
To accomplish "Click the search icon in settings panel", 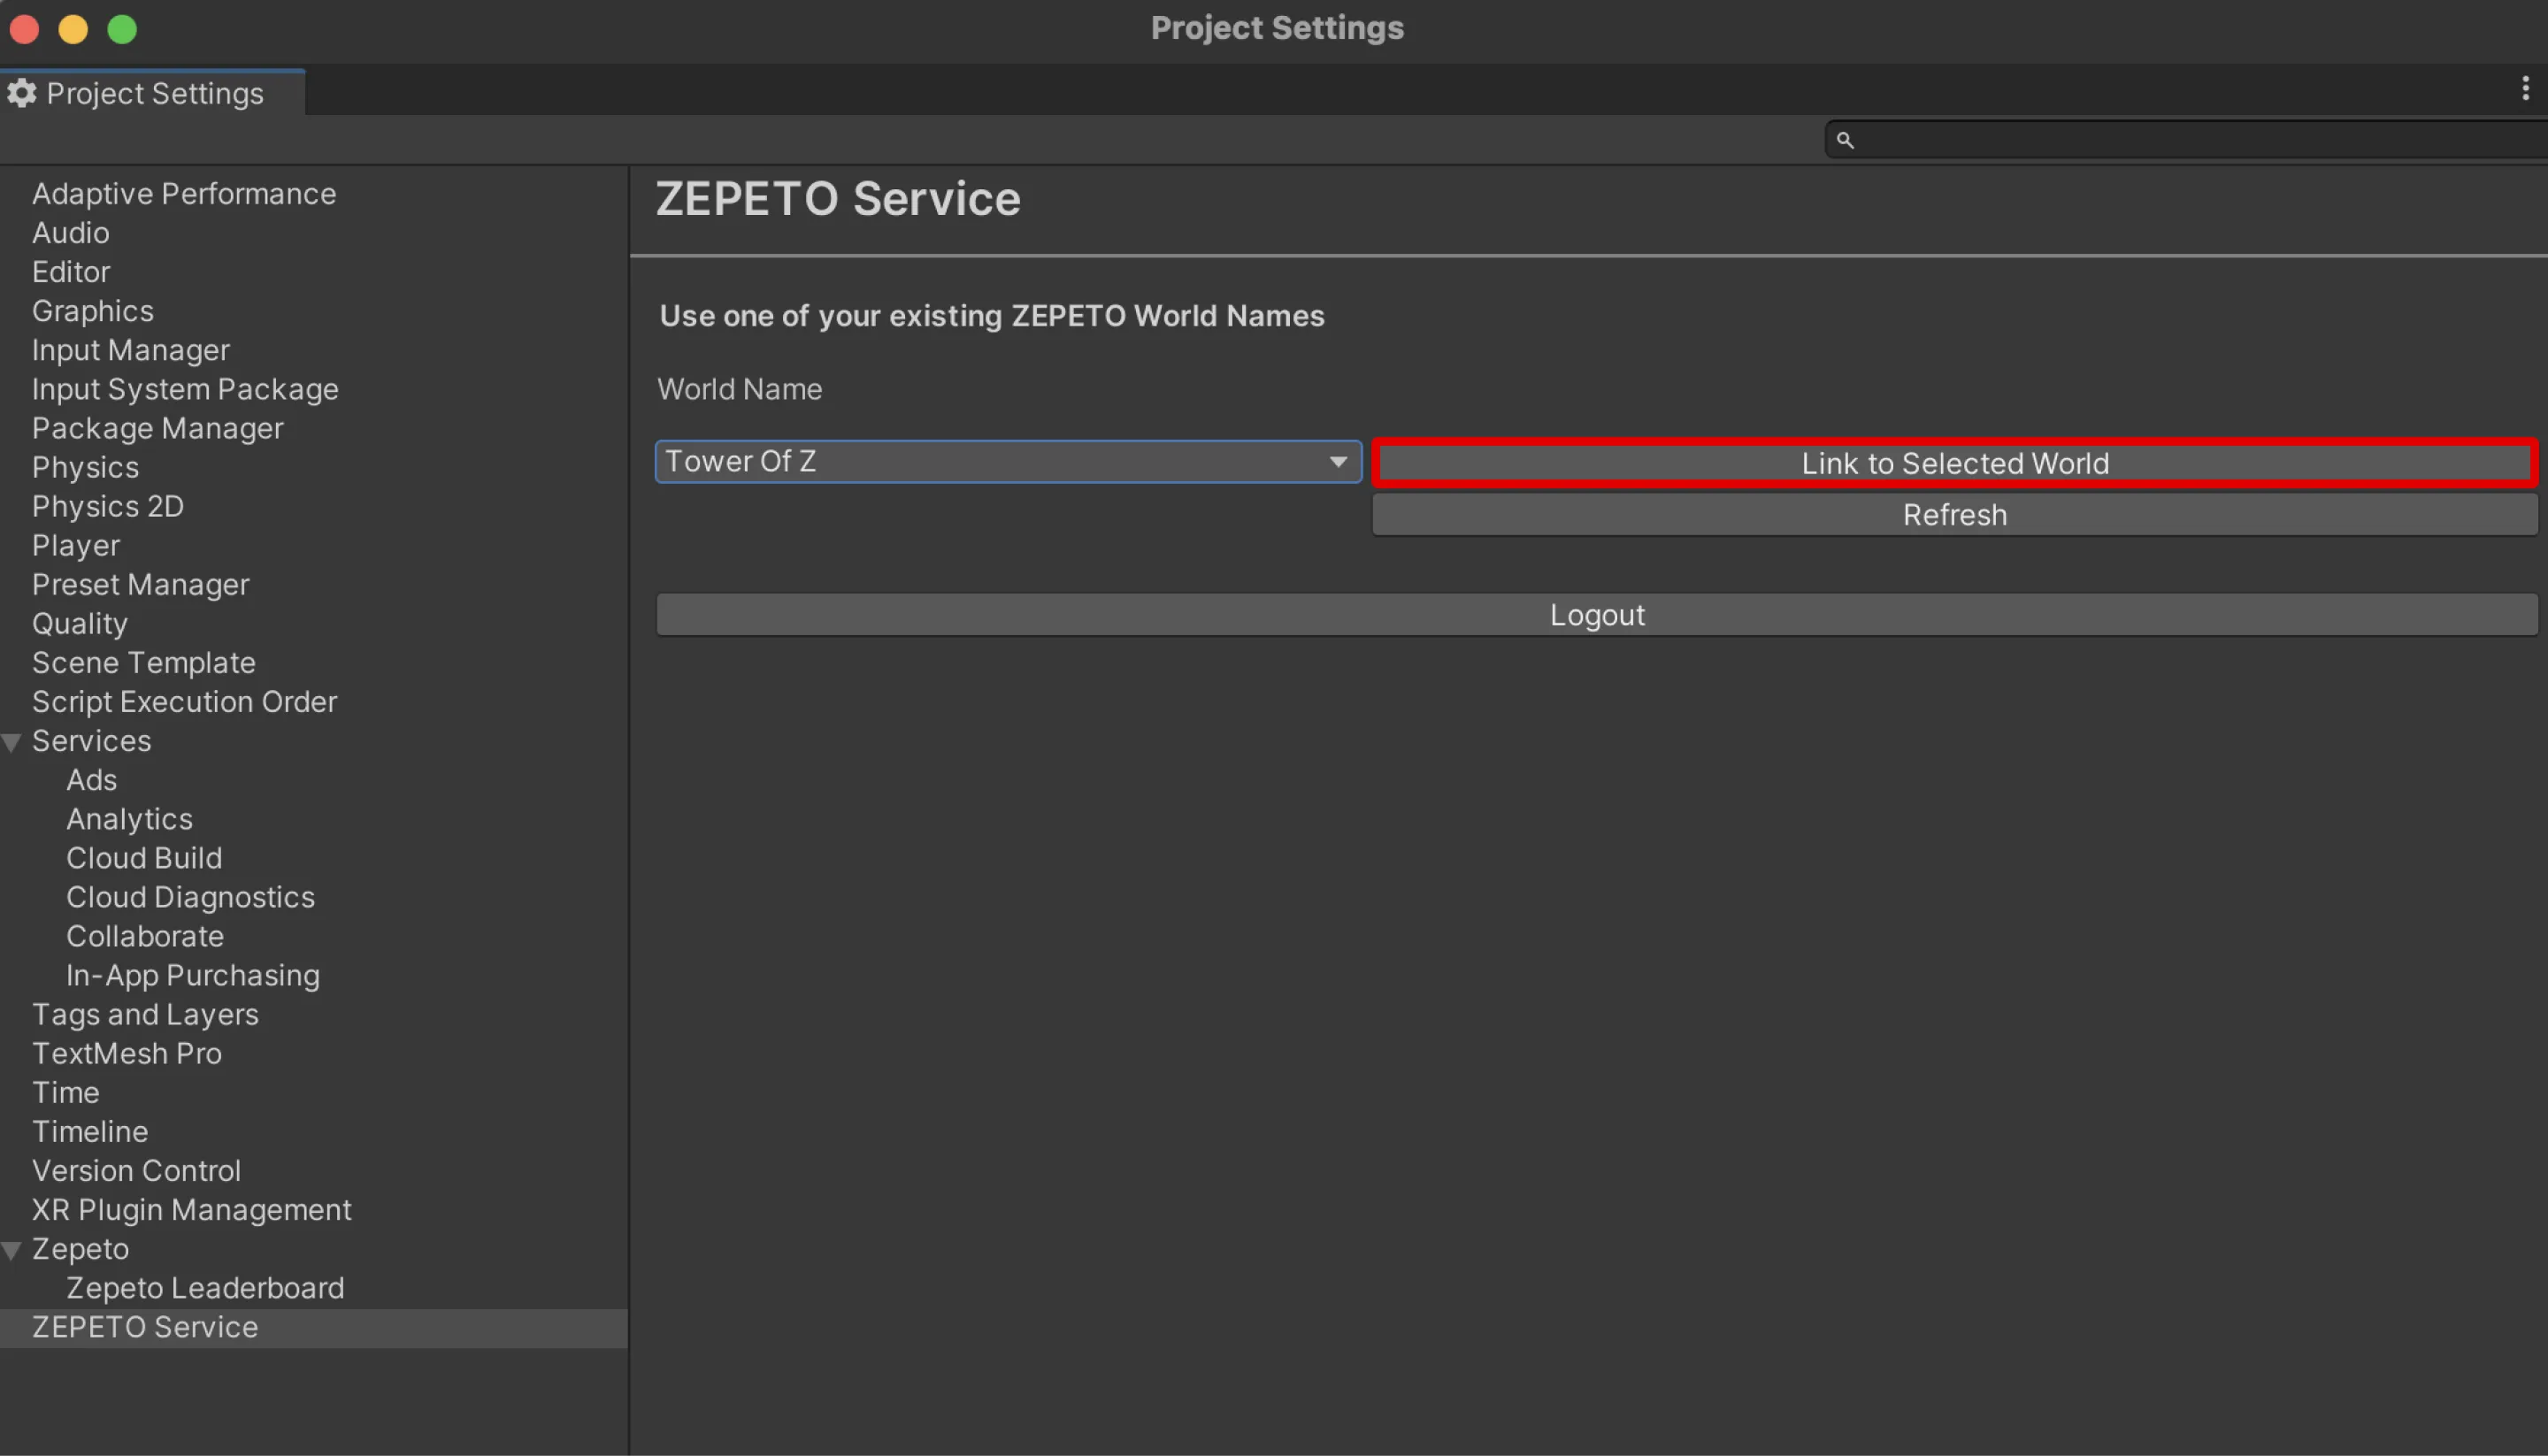I will point(1843,138).
